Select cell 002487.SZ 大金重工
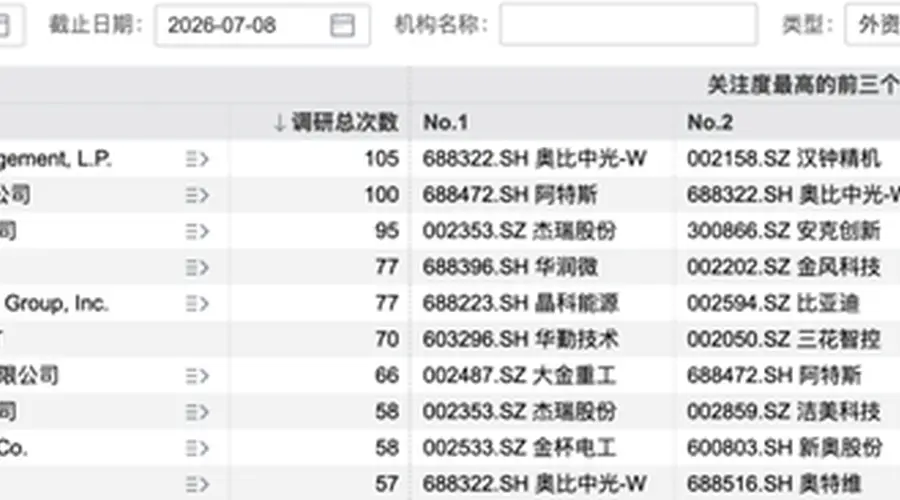Screen dimensions: 900x500 pyautogui.click(x=519, y=375)
